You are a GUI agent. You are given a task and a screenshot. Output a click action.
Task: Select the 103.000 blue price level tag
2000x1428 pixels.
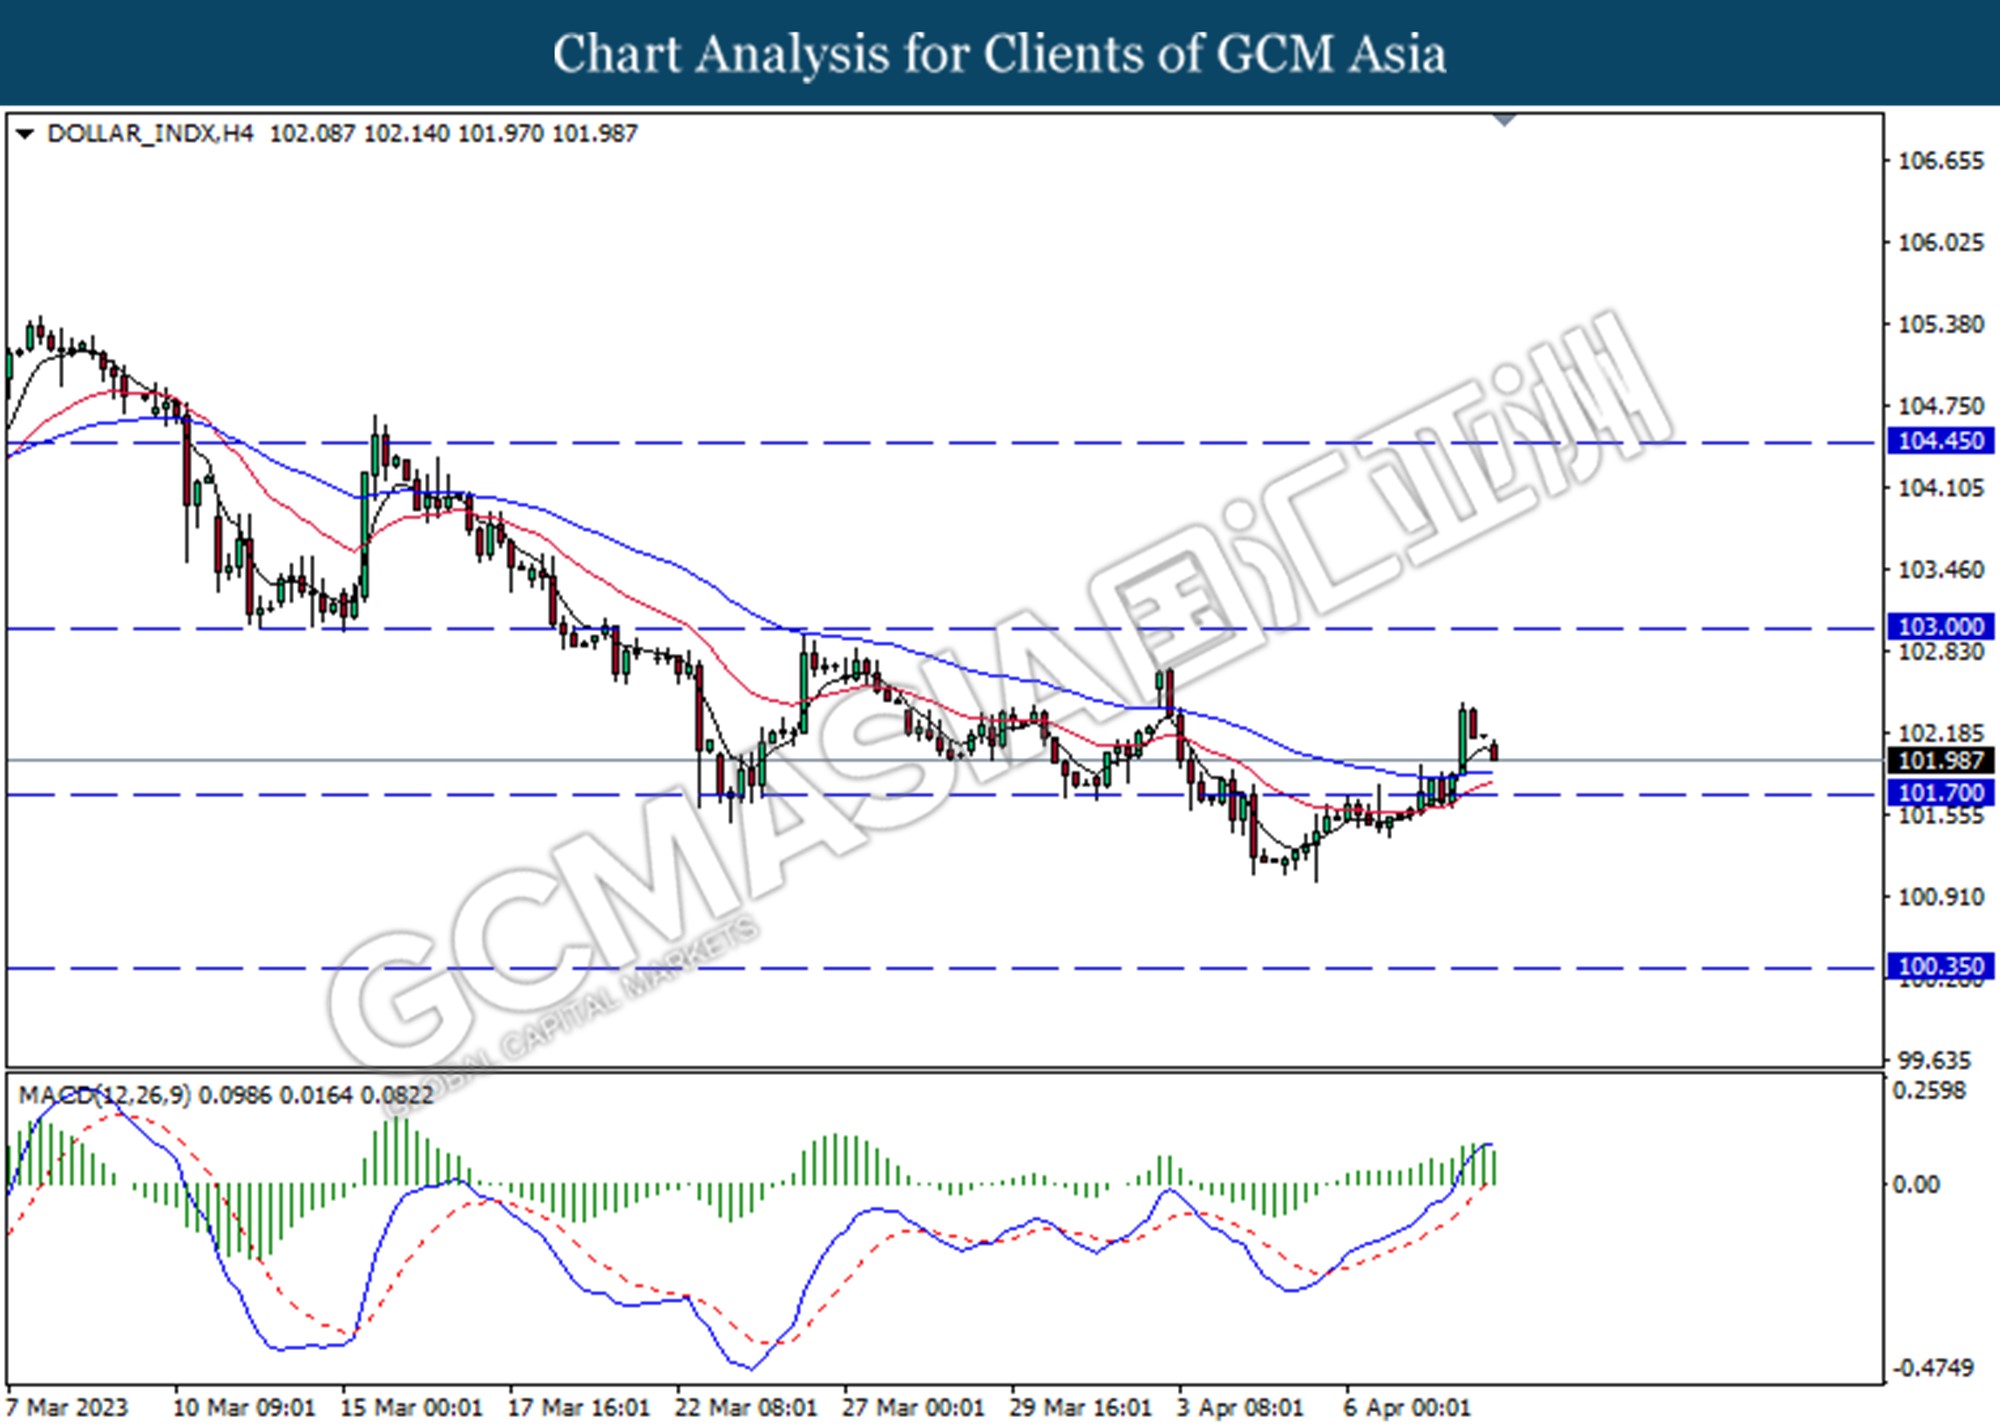click(1940, 627)
